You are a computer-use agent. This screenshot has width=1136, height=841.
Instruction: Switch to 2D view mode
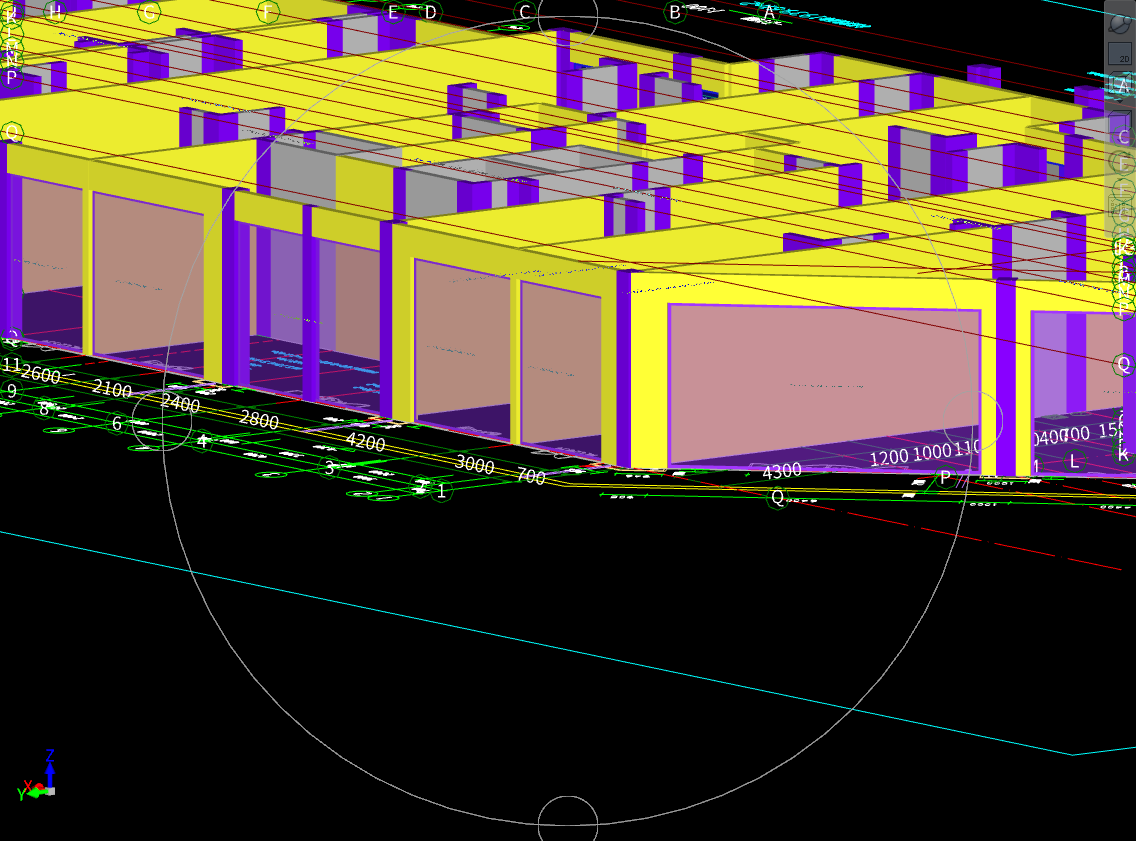(x=1120, y=54)
